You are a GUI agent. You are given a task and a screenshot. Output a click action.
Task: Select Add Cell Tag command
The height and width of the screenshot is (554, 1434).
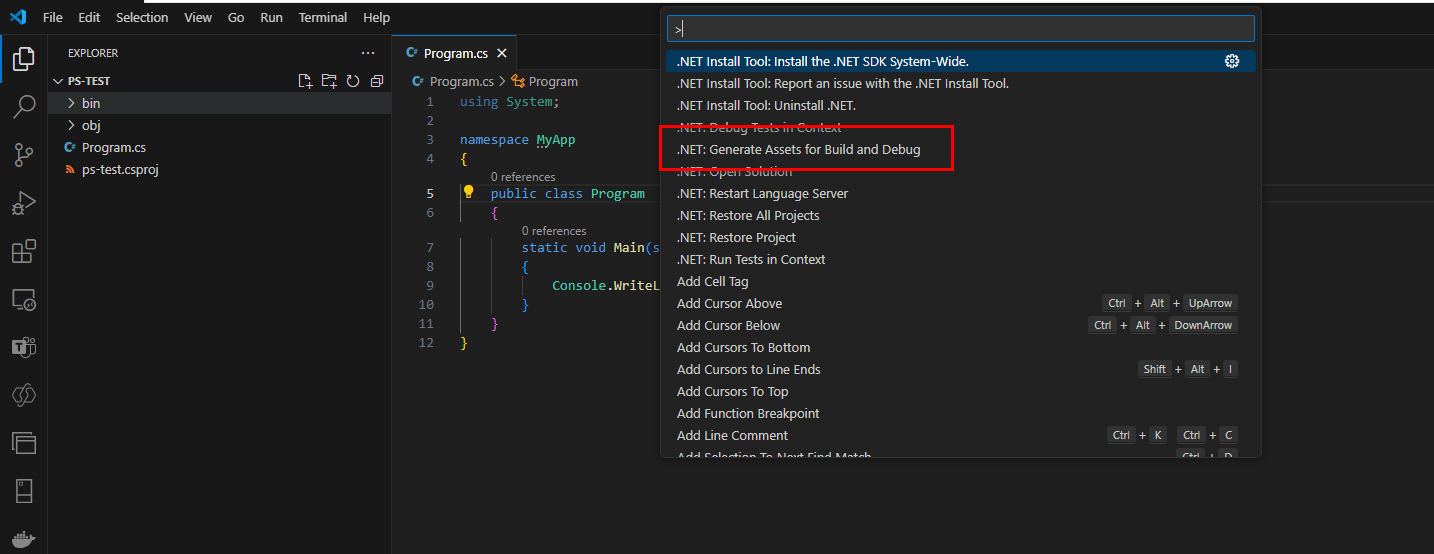960,281
